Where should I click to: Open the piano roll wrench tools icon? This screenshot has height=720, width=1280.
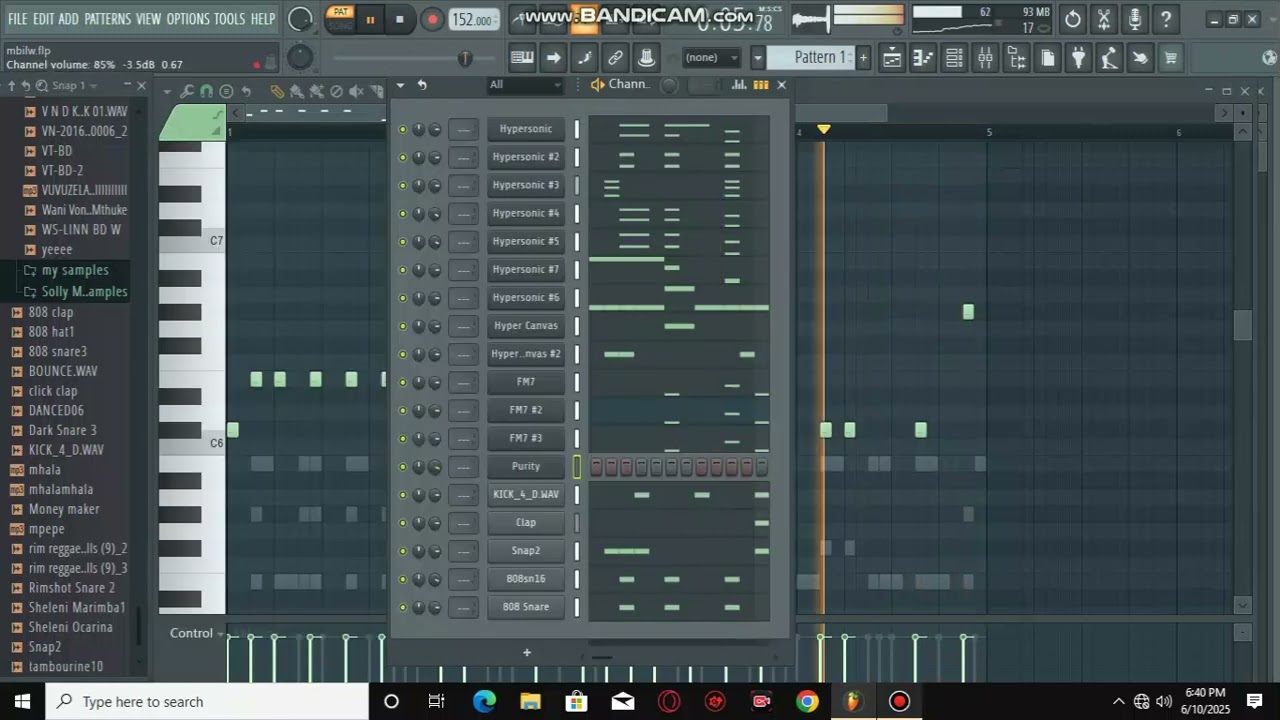187,91
